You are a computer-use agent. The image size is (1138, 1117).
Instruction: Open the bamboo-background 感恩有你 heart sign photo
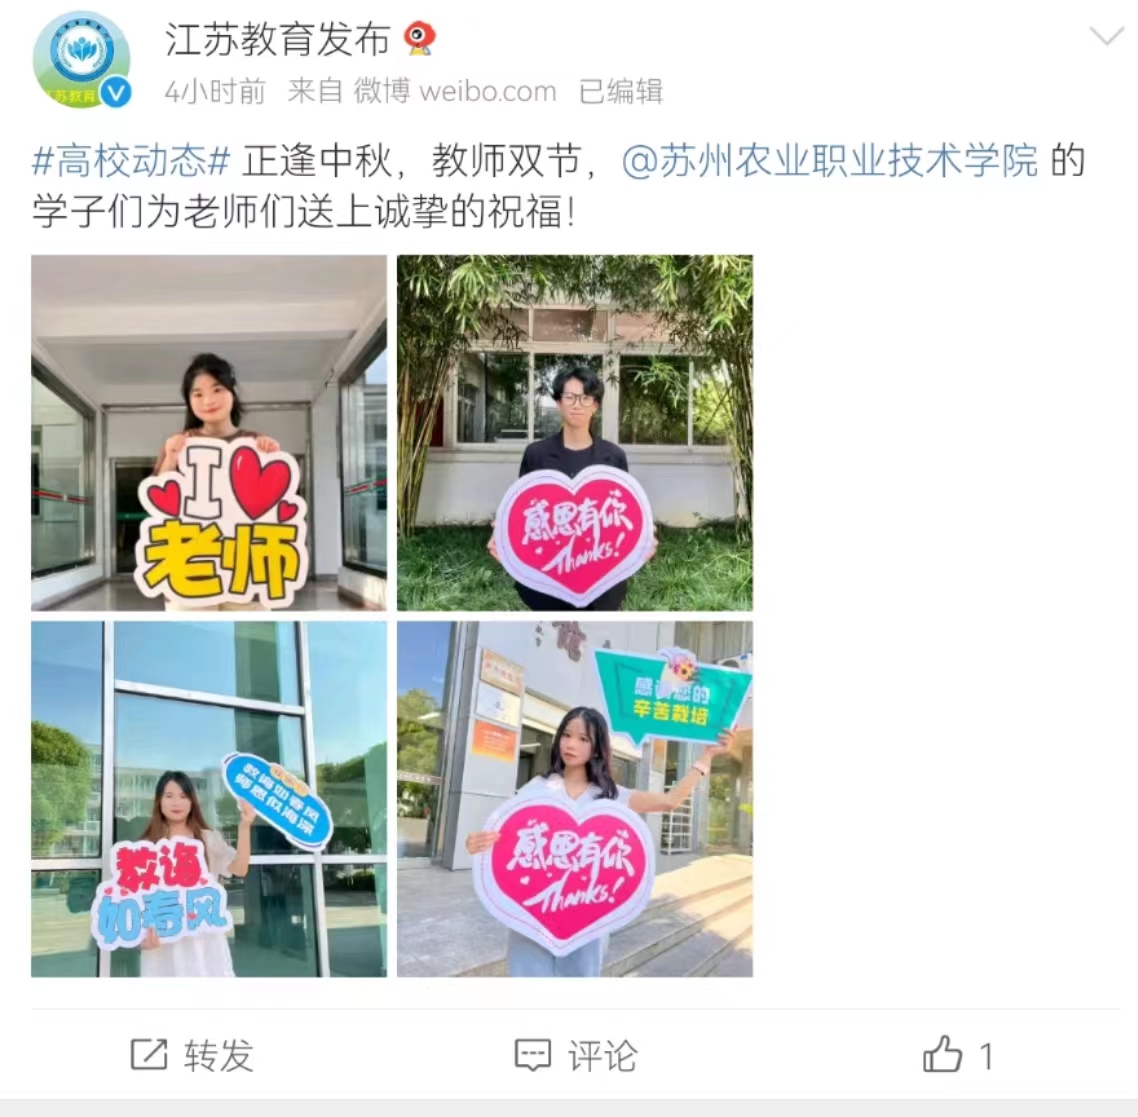click(575, 433)
